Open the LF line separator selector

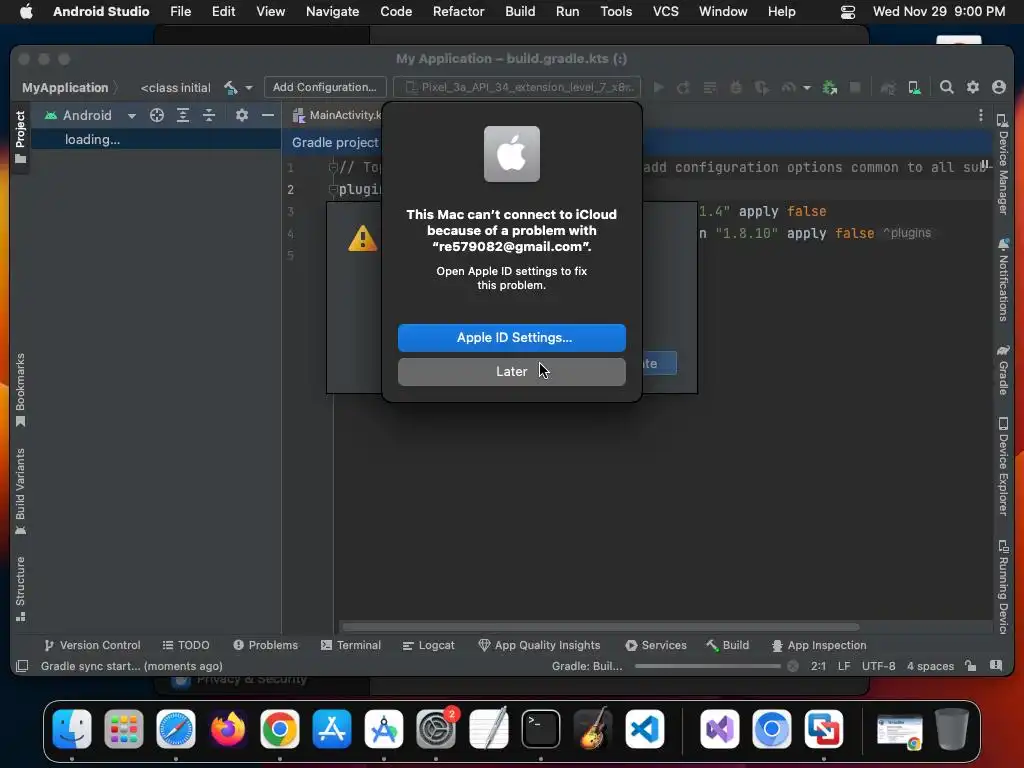click(x=844, y=666)
